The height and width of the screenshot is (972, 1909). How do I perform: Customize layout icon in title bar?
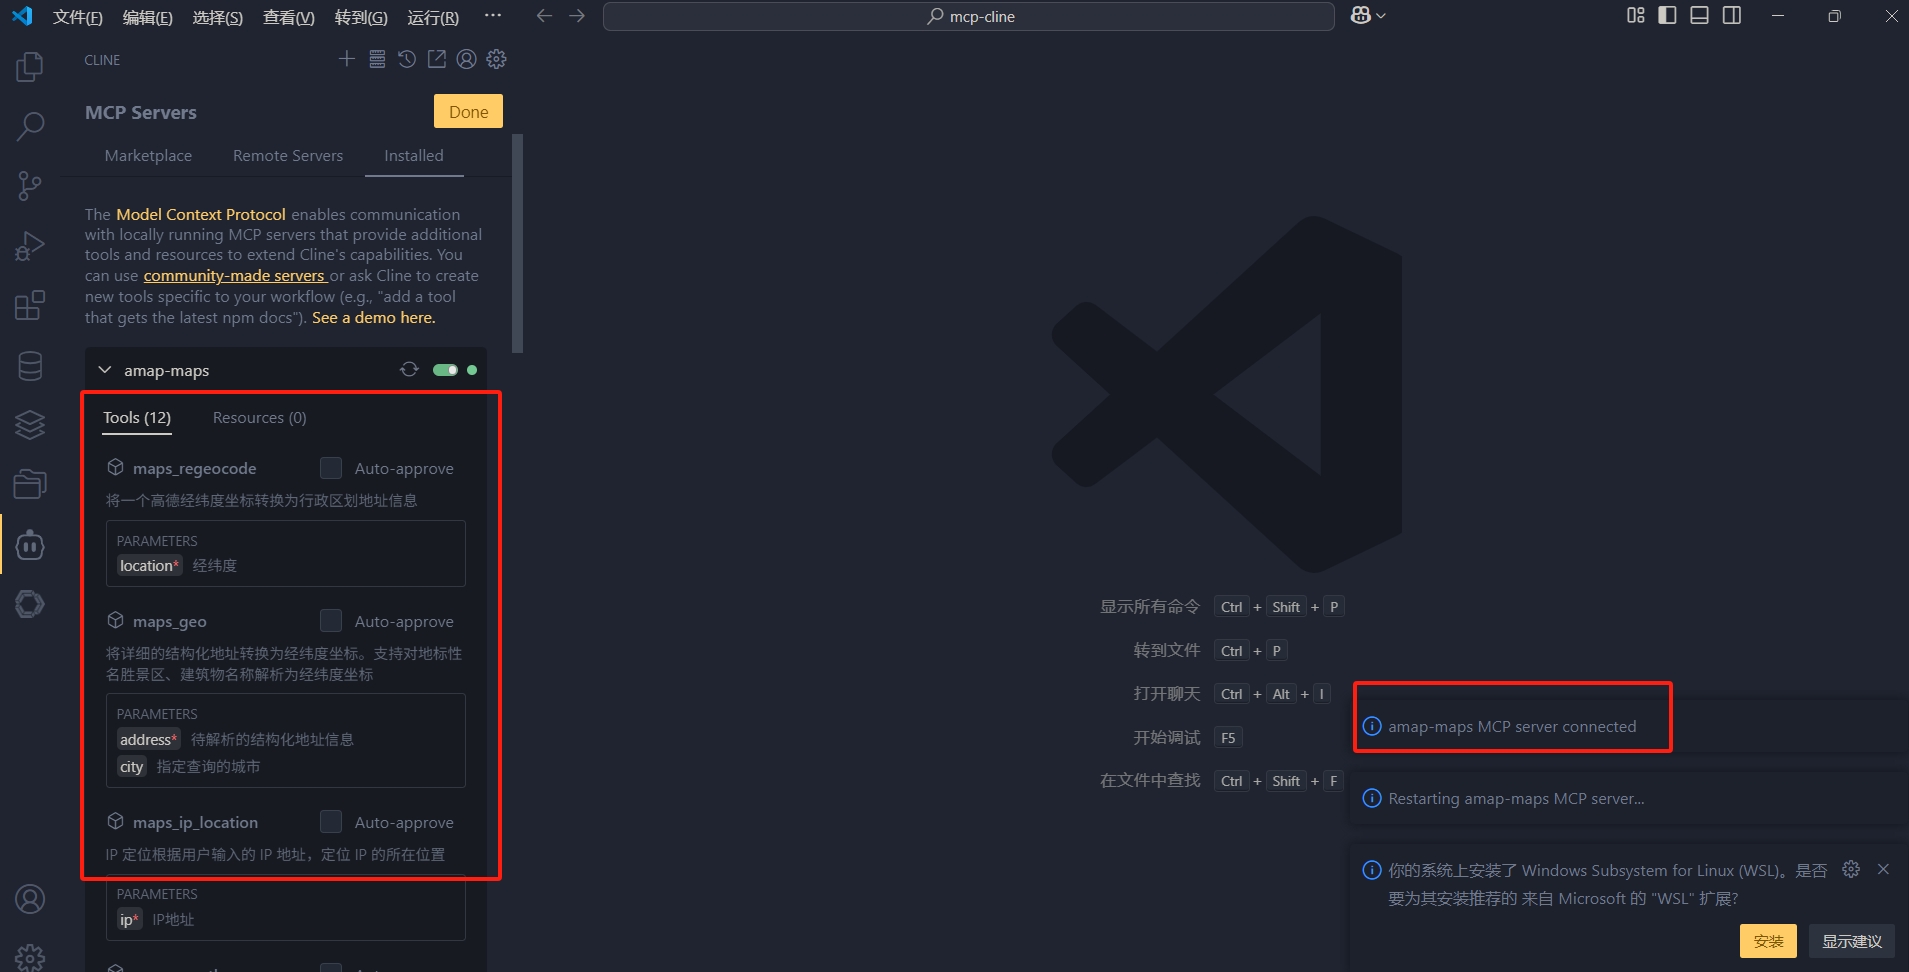pos(1636,15)
